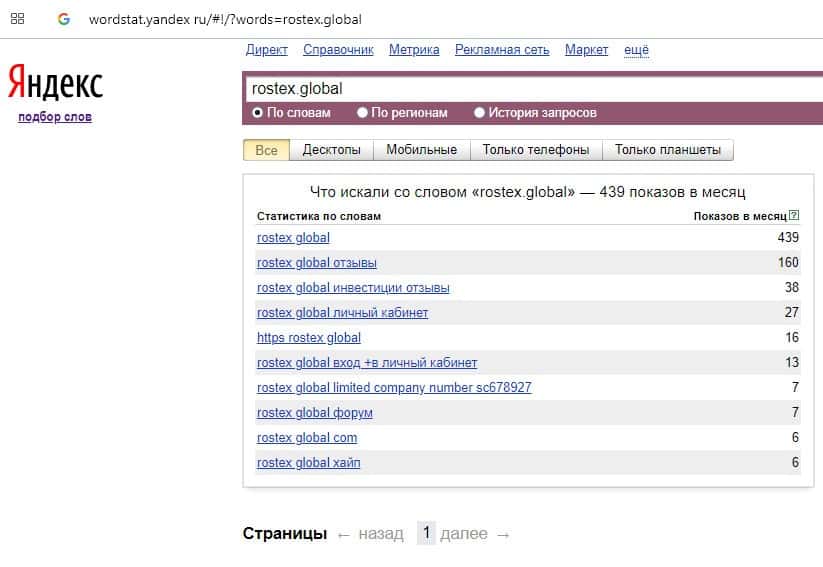Open the https rostex global link
Viewport: 823px width, 567px height.
coord(309,338)
